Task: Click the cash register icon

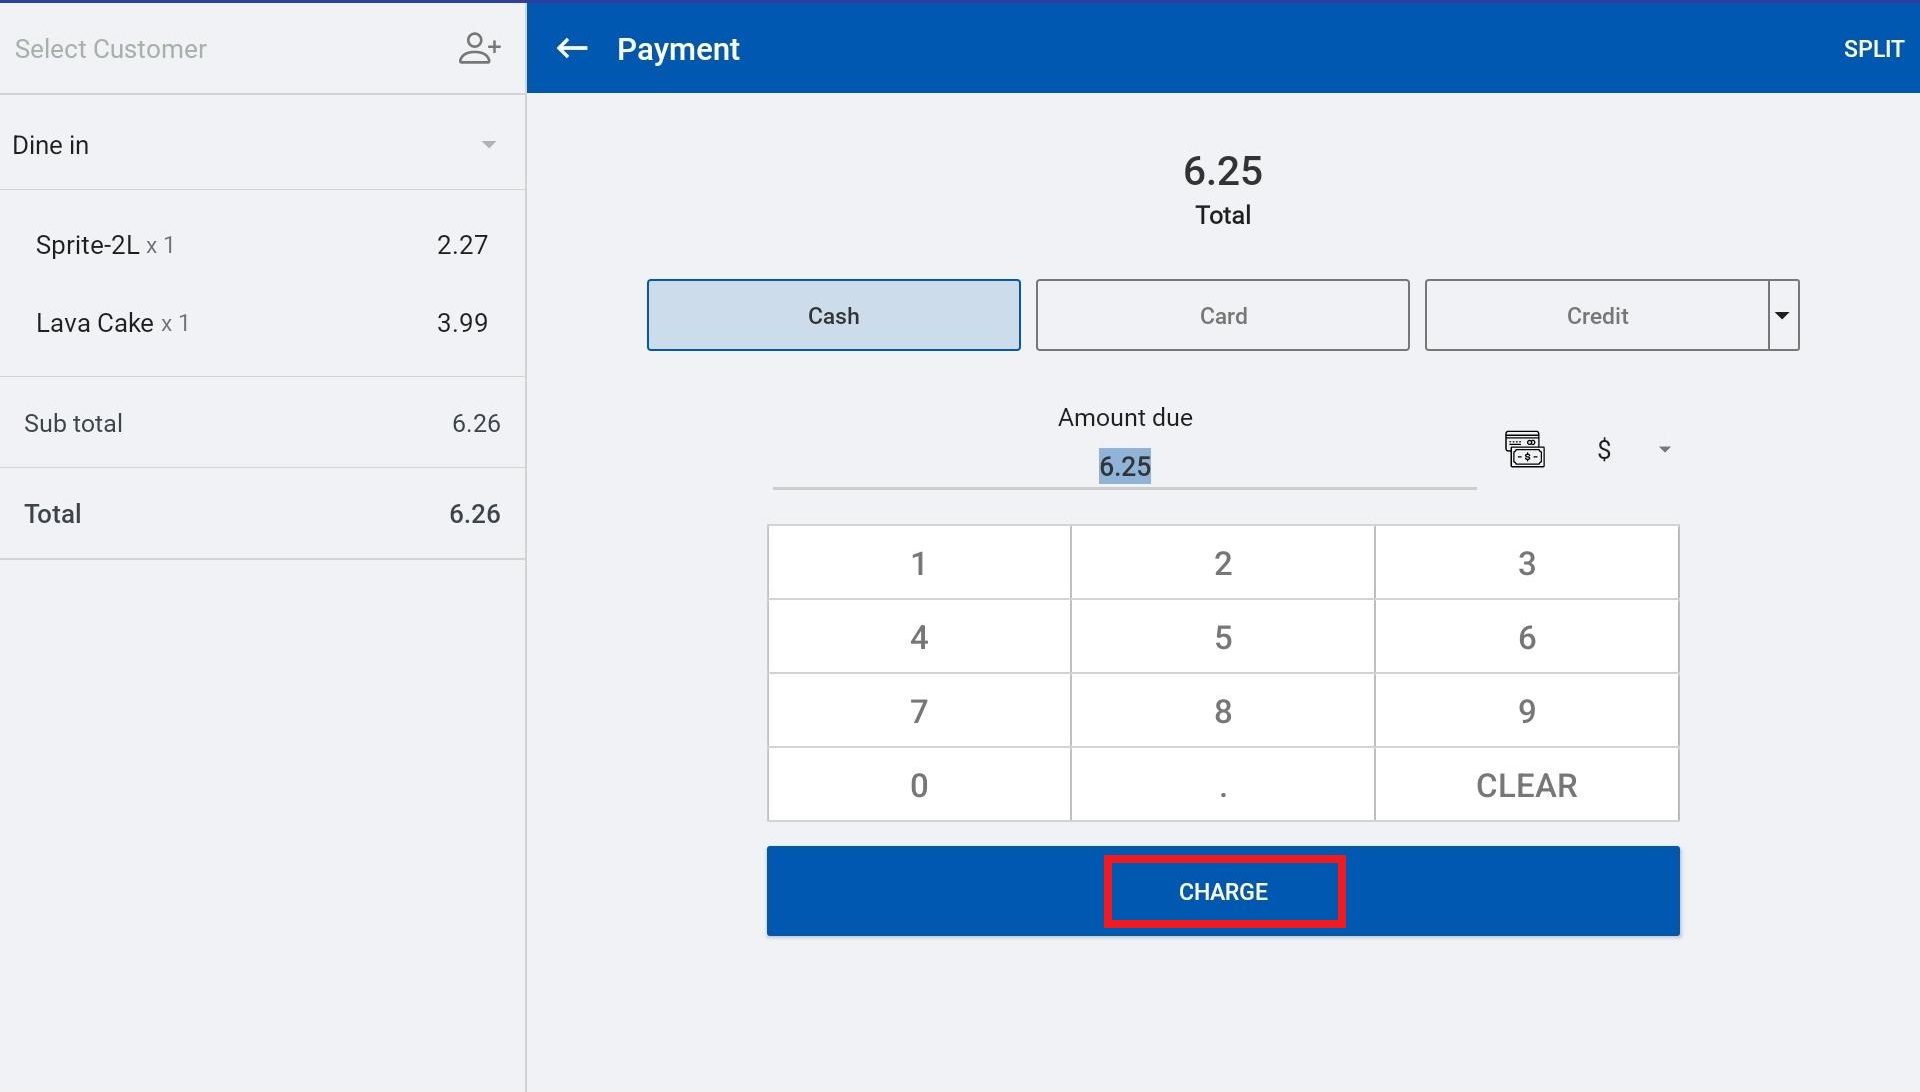Action: pos(1524,449)
